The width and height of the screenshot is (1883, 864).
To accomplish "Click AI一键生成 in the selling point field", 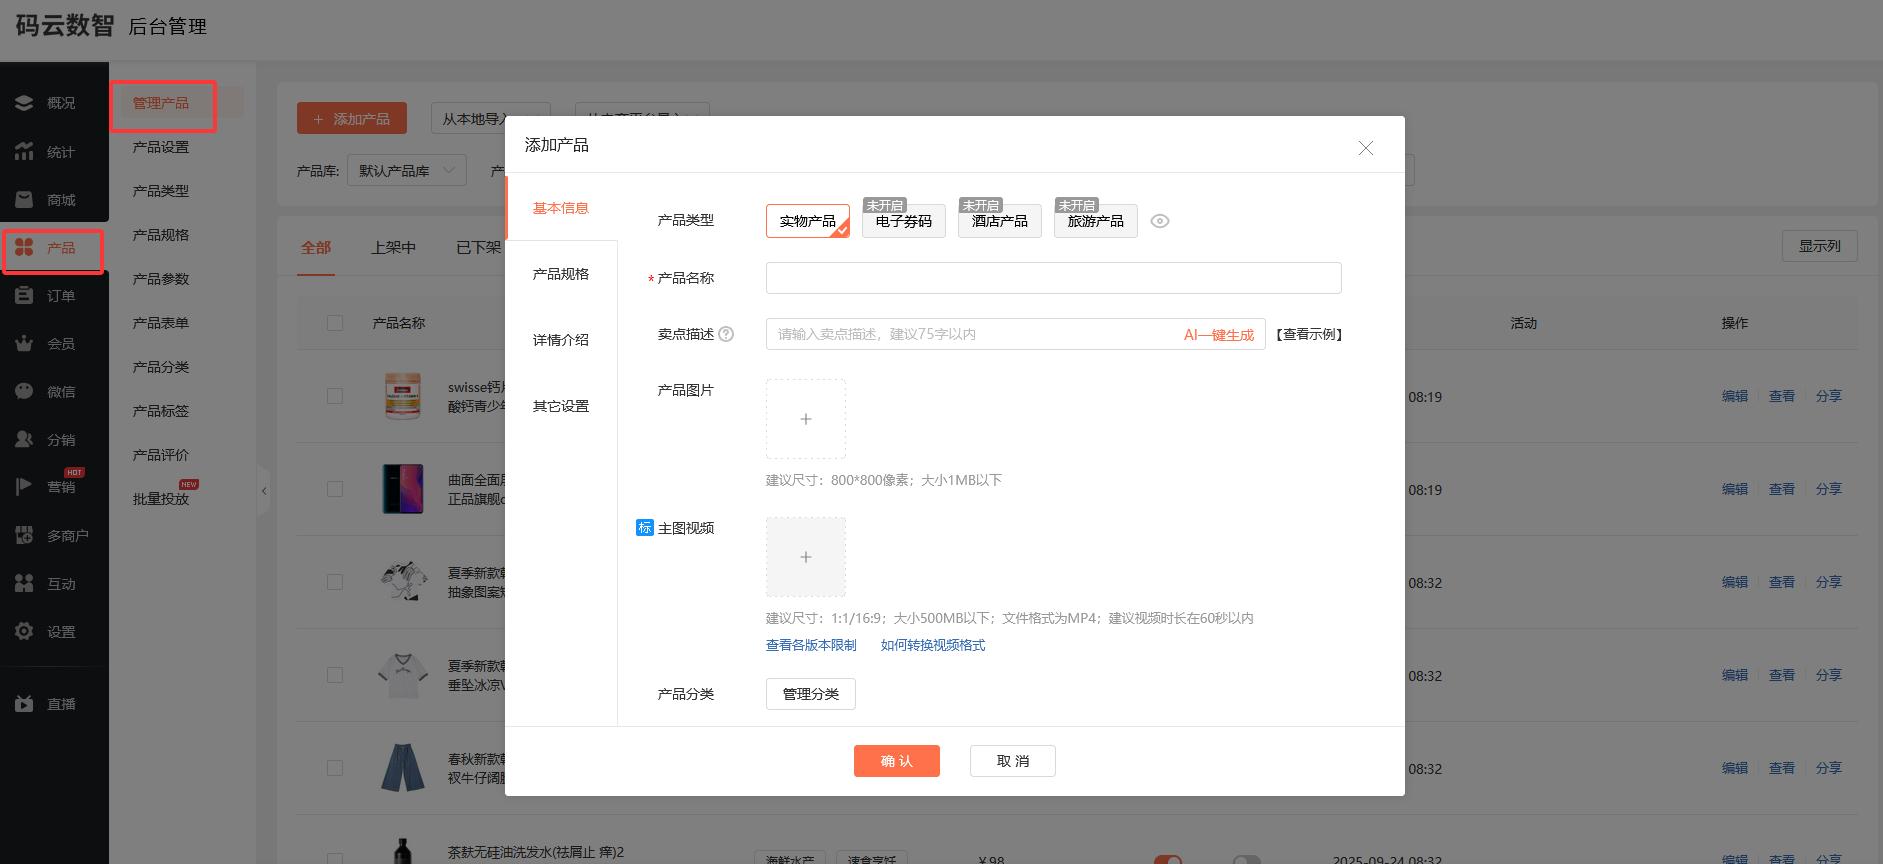I will click(x=1219, y=335).
